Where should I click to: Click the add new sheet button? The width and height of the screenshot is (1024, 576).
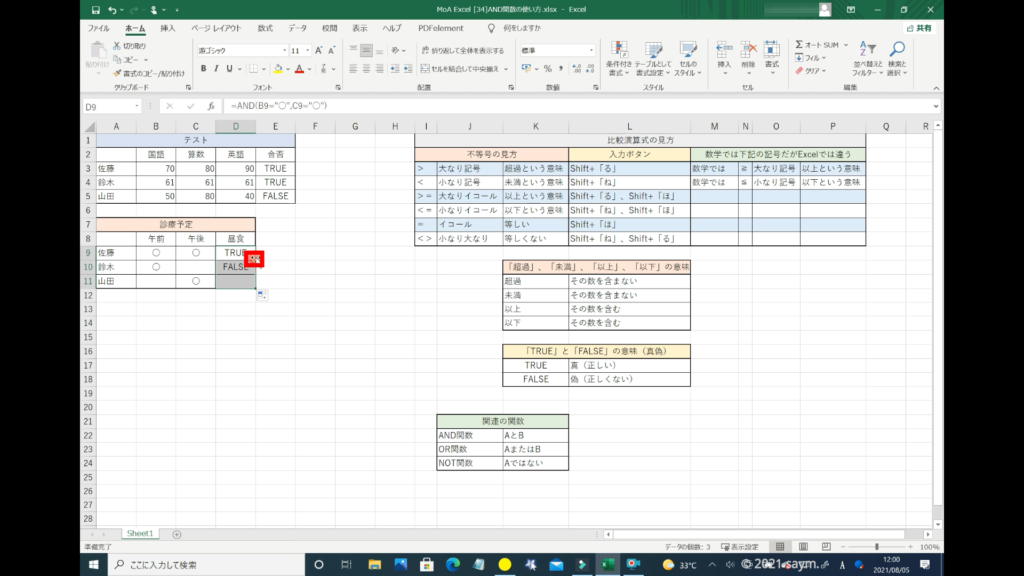coord(177,534)
